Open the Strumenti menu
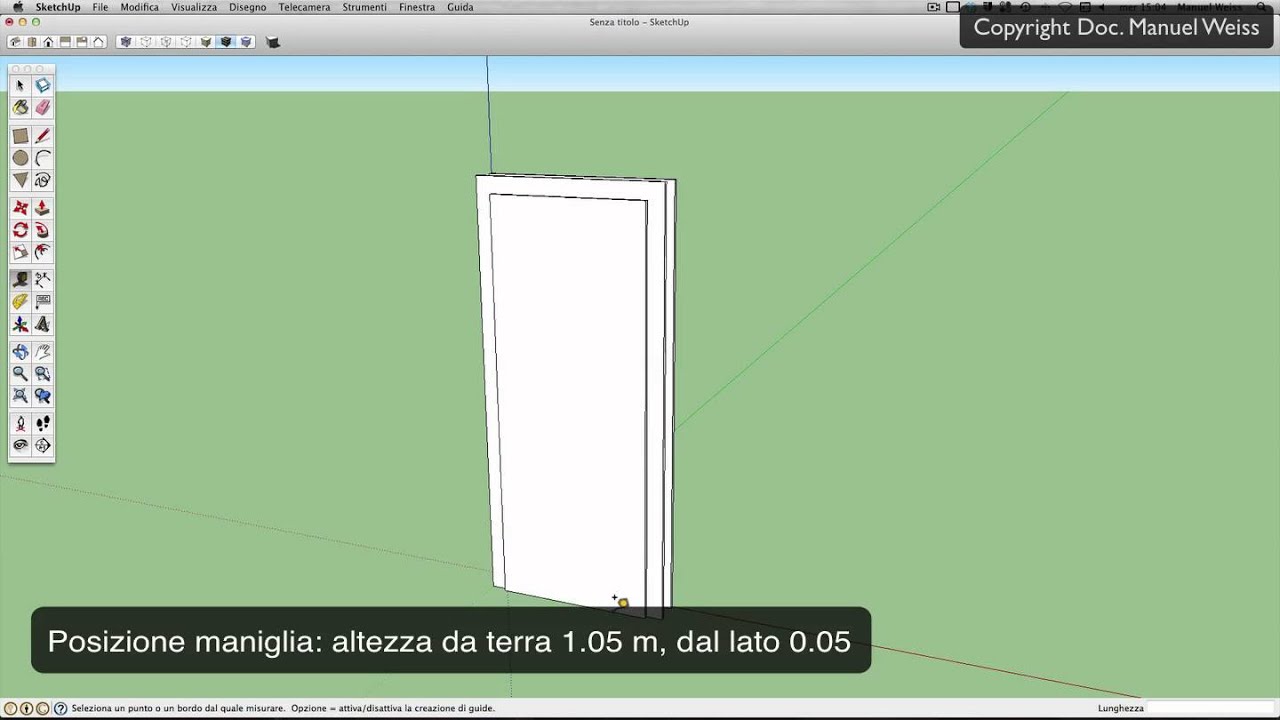 tap(364, 7)
